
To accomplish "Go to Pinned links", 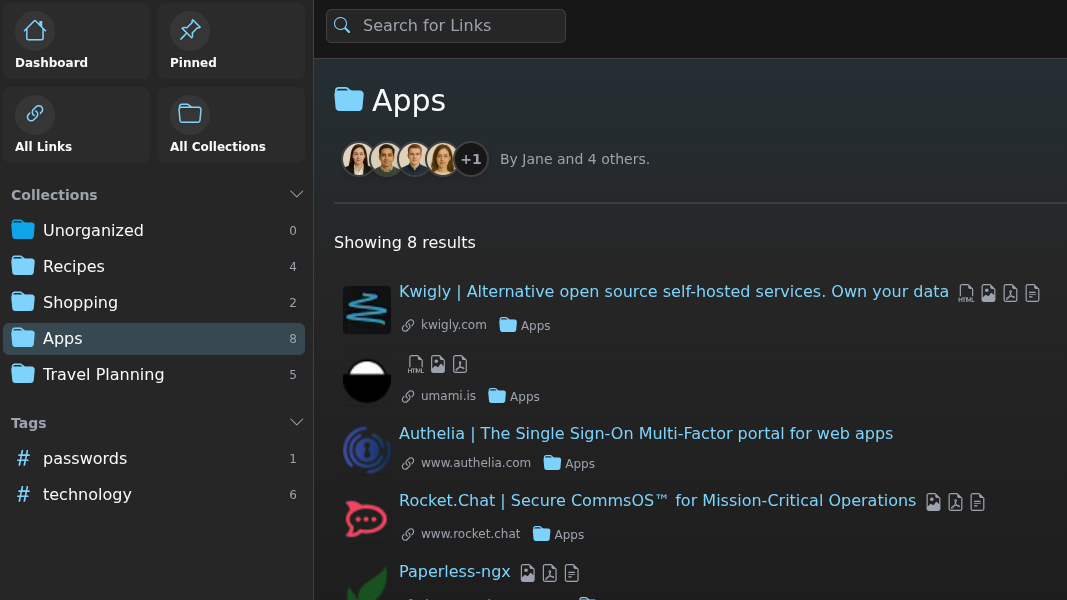I will click(231, 41).
